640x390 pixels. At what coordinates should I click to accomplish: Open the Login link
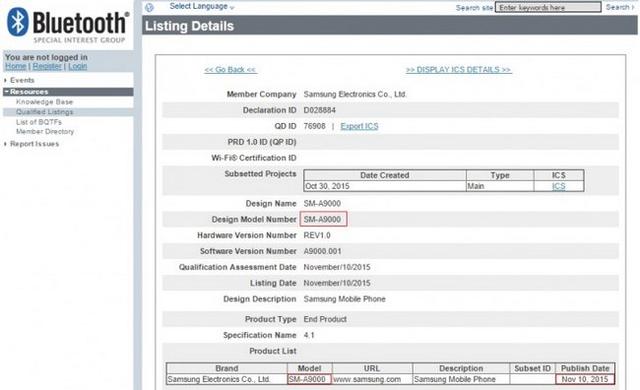[78, 66]
